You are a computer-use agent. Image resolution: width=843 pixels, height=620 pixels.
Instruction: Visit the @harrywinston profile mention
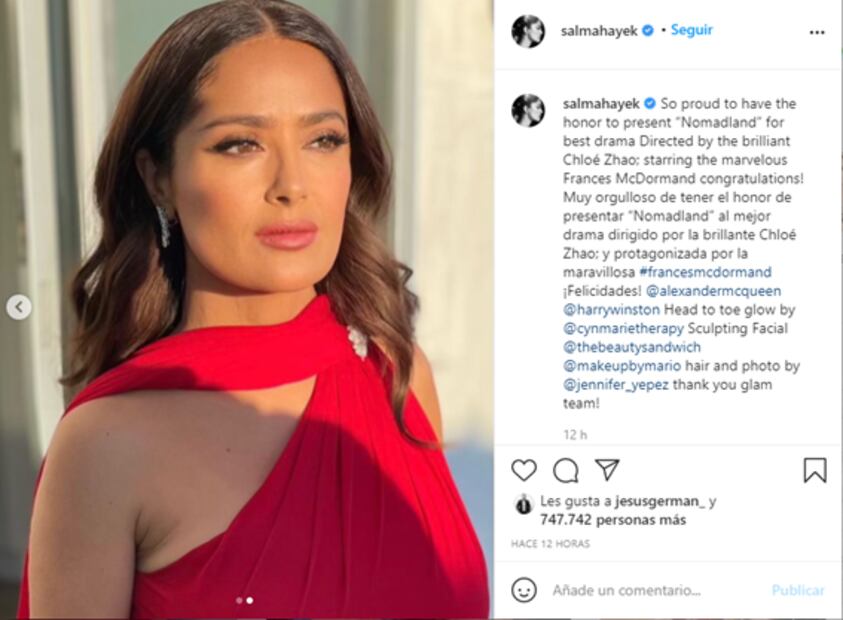coord(611,310)
